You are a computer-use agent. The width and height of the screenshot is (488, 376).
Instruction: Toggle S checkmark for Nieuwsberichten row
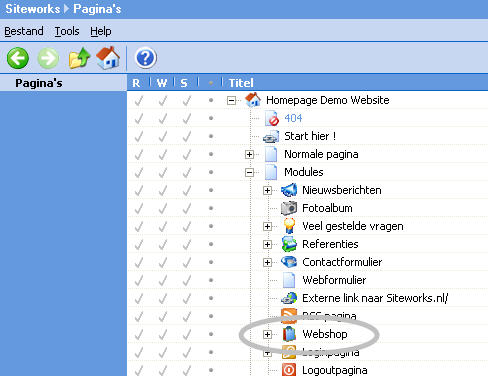tap(186, 190)
